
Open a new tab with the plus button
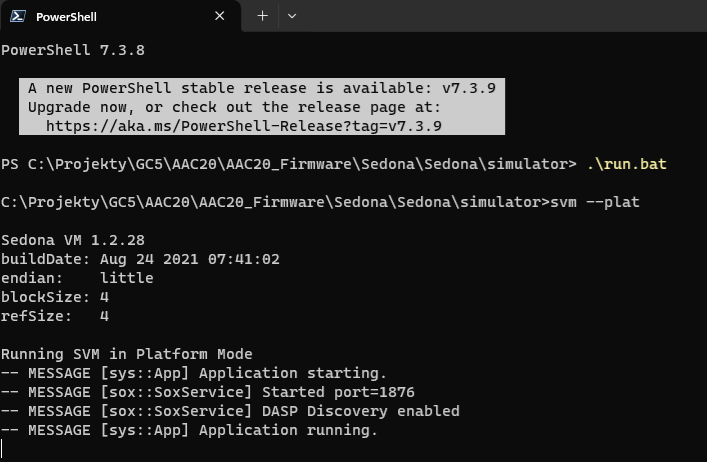(263, 16)
